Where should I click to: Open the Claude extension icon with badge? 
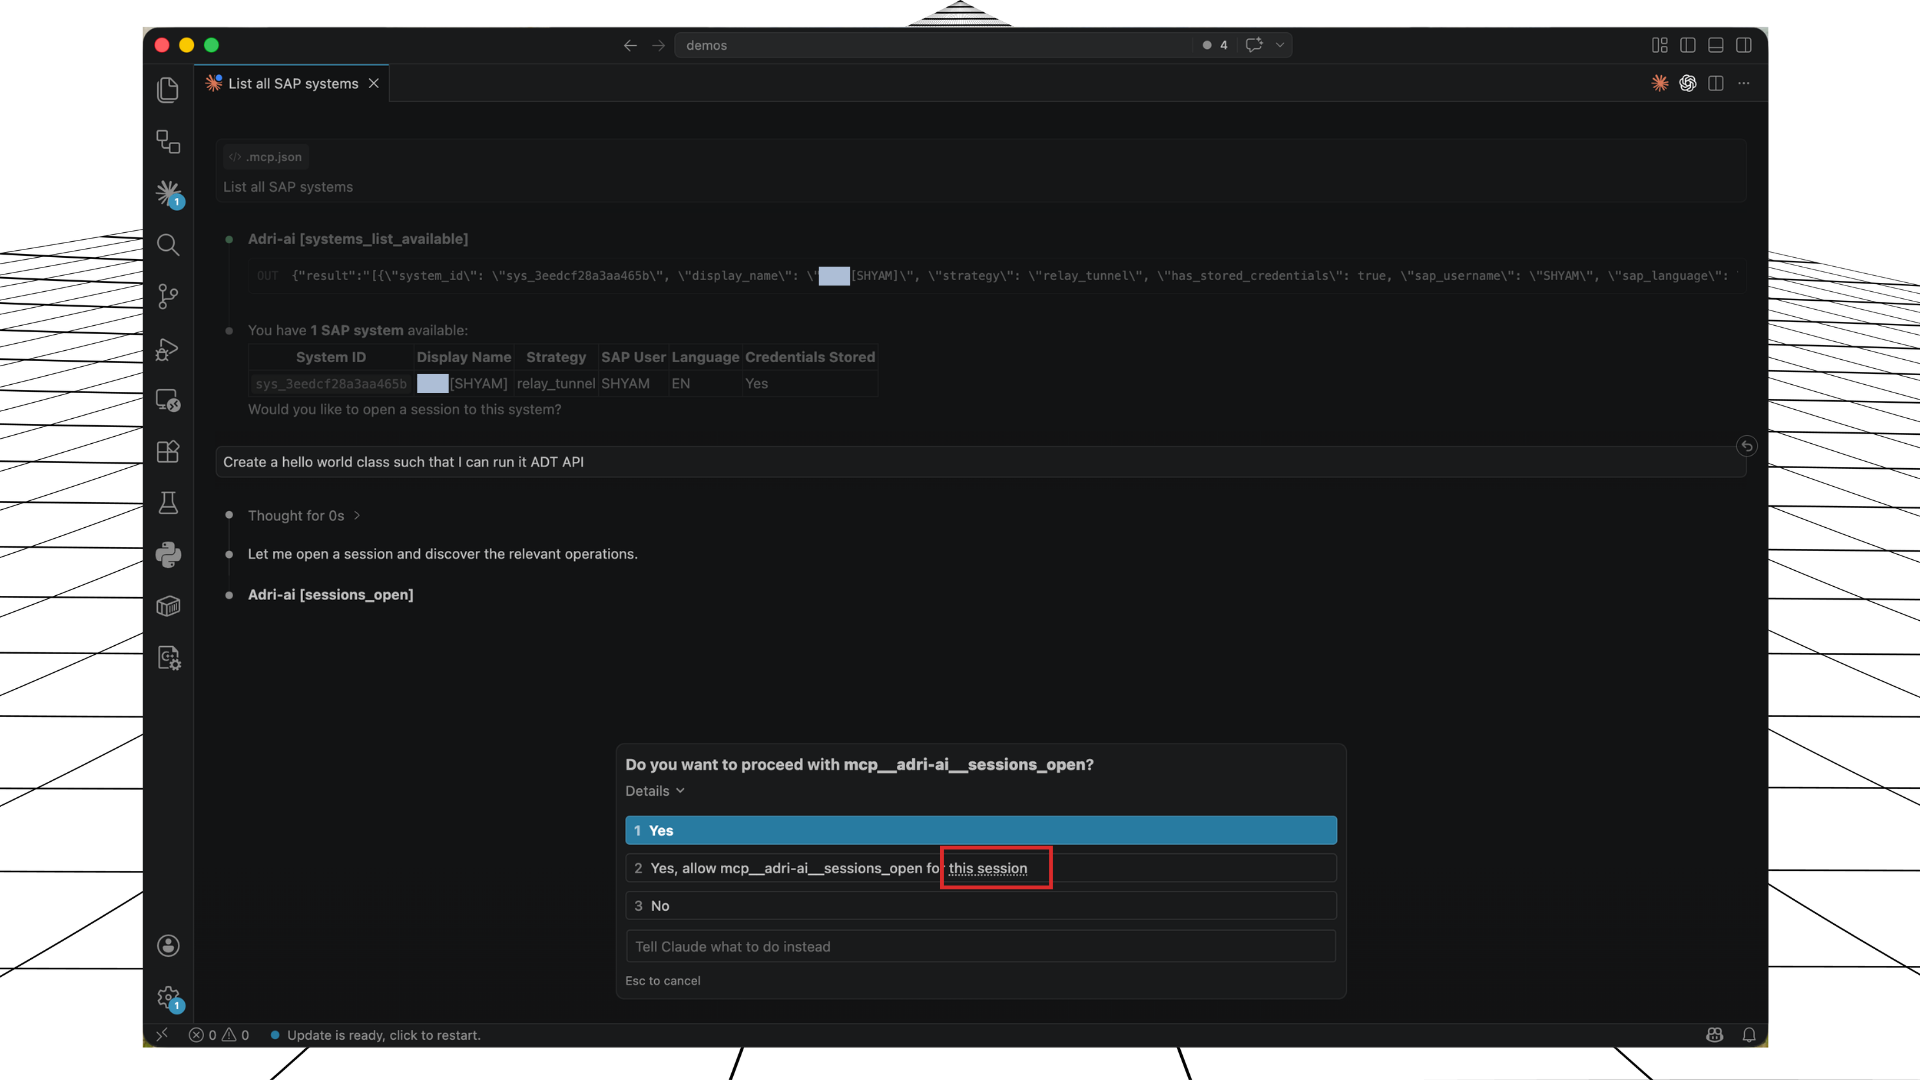click(x=168, y=193)
